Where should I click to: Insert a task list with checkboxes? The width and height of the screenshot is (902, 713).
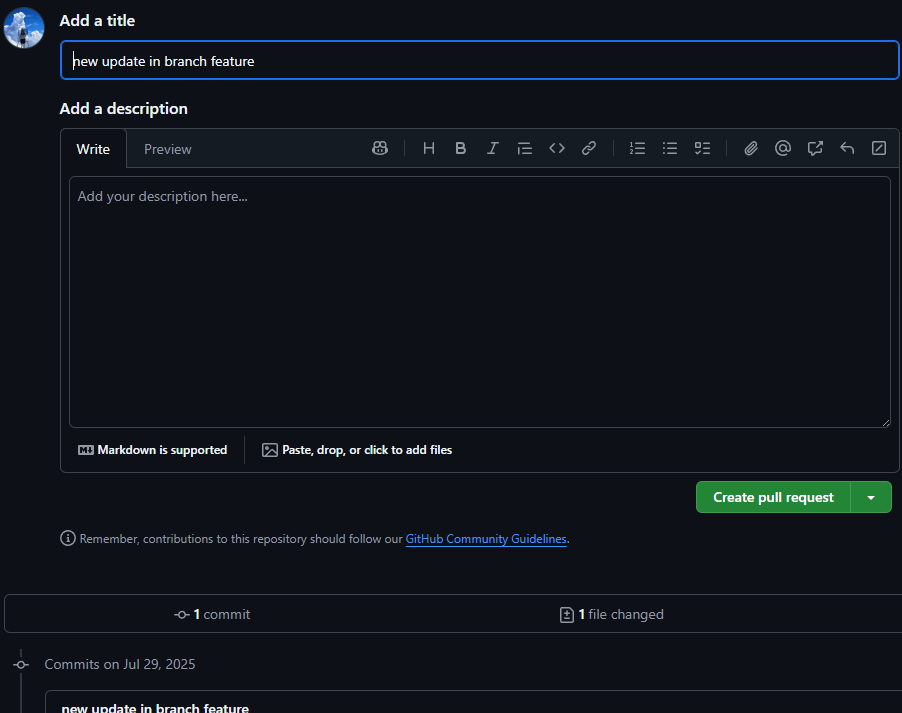(702, 148)
